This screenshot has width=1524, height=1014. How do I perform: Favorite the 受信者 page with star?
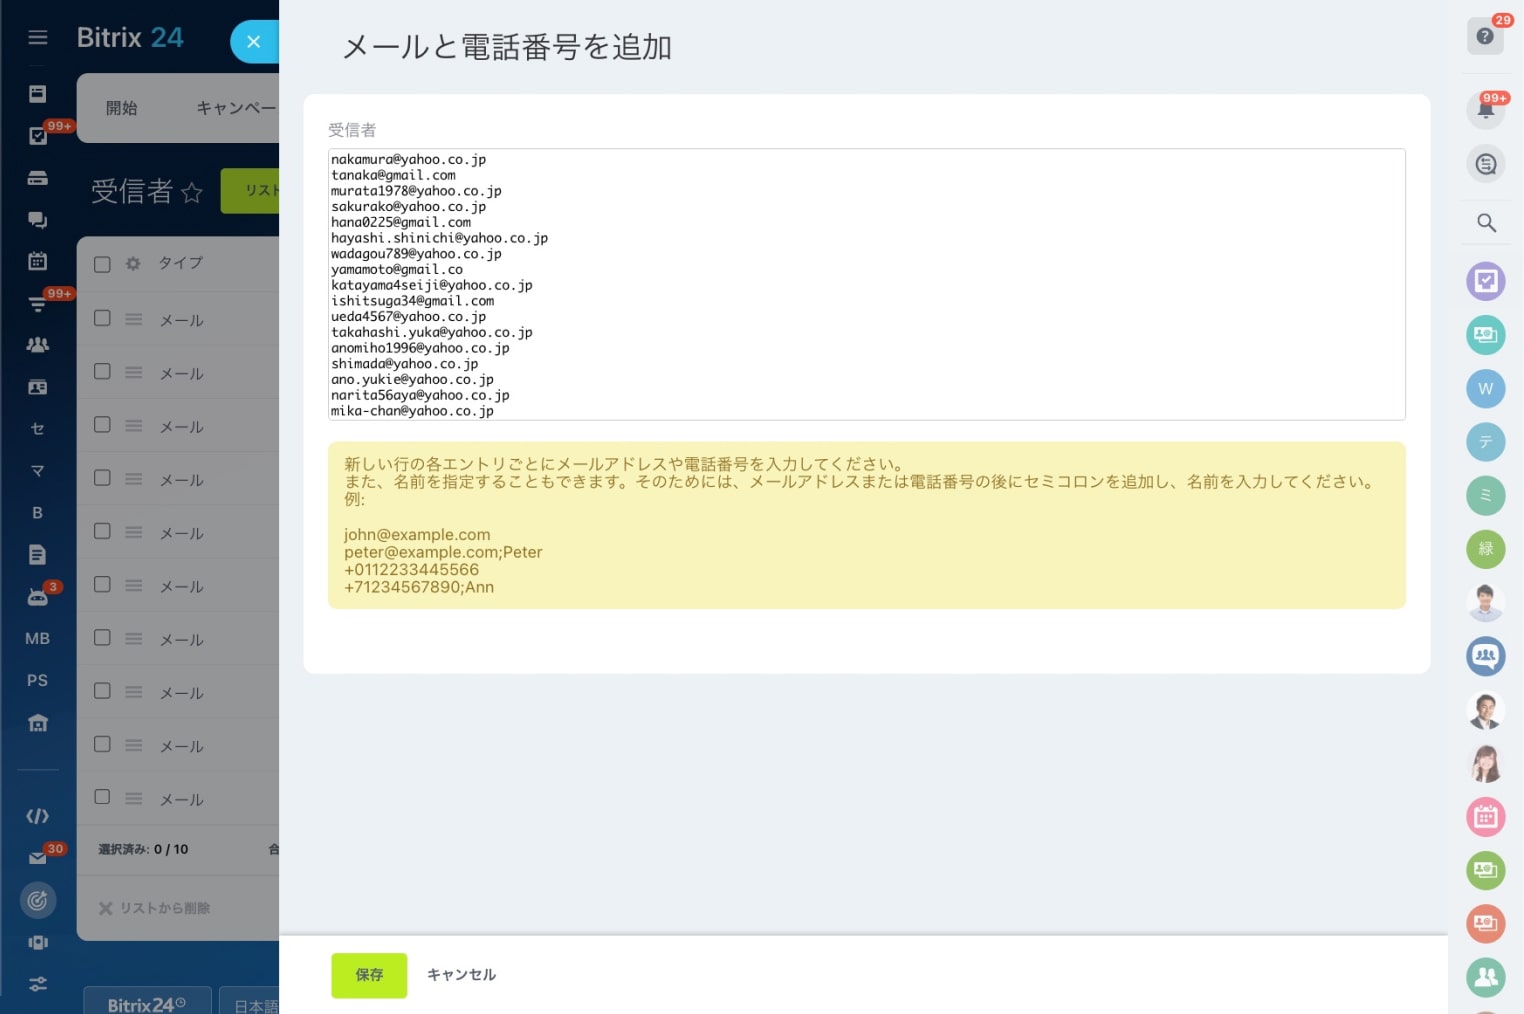click(192, 192)
